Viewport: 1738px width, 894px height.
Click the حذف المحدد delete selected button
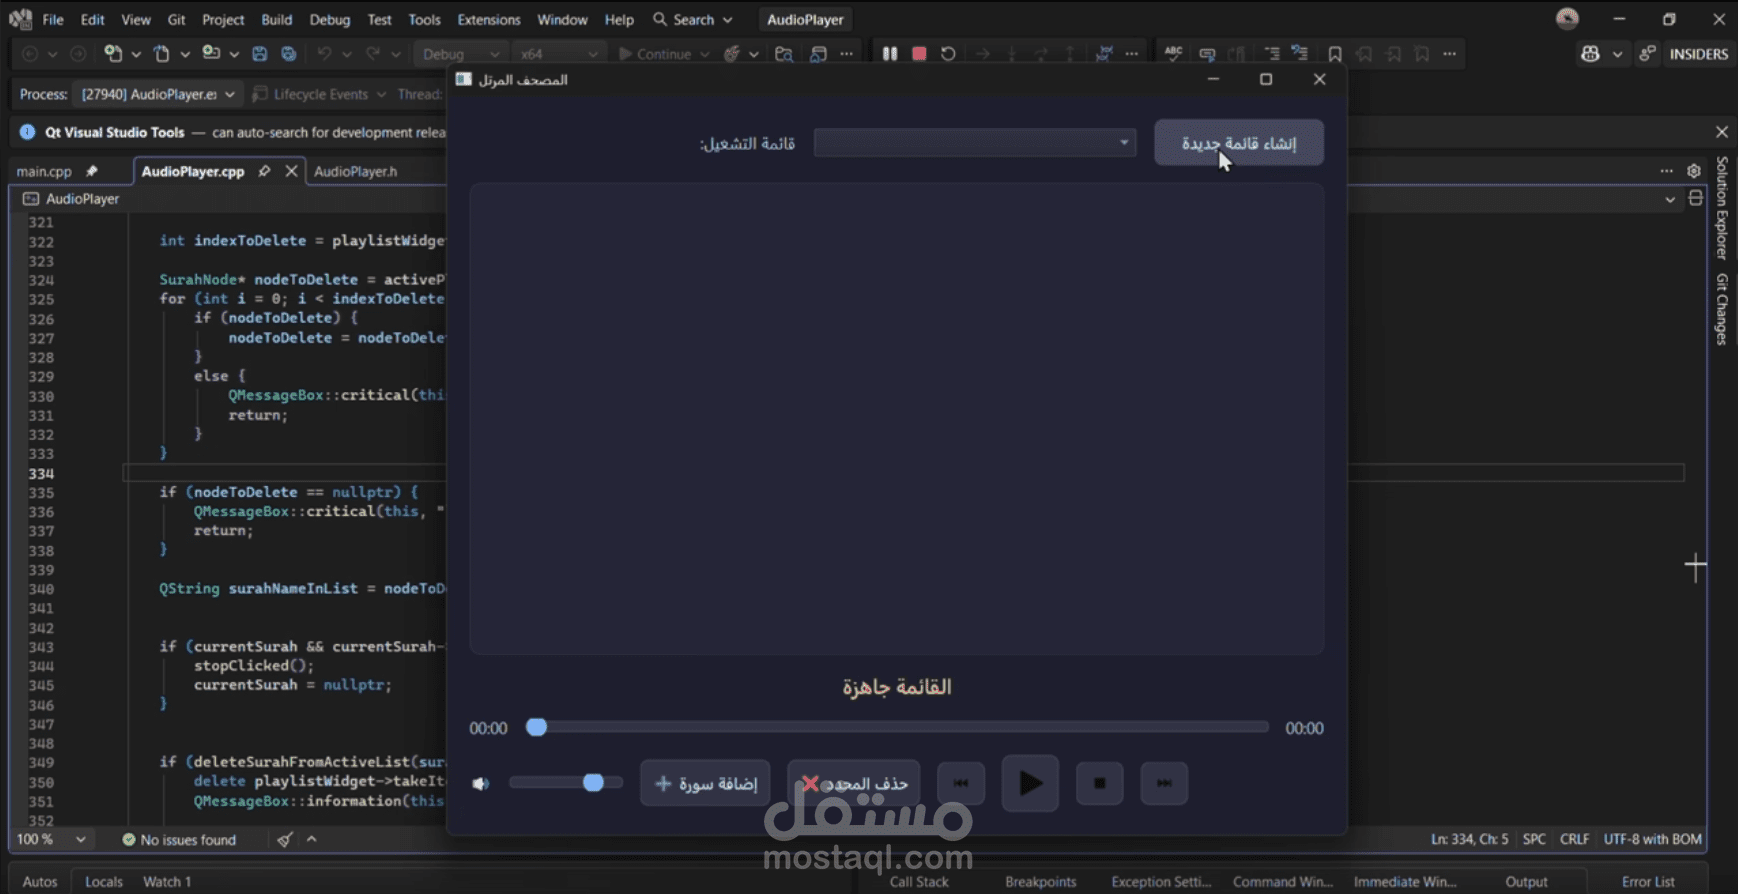pos(854,783)
